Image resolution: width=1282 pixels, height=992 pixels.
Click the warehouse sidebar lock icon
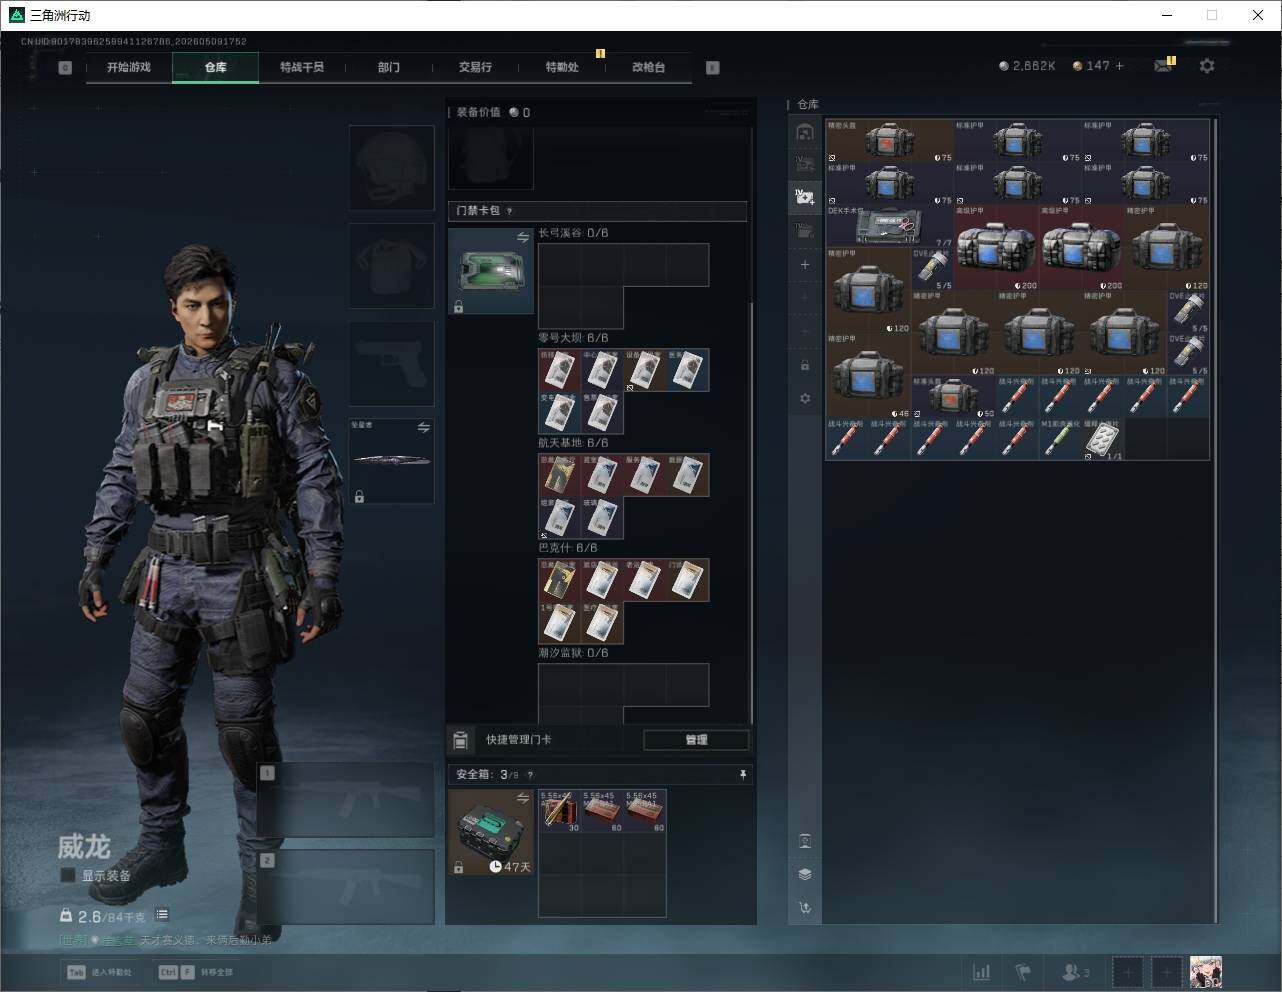coord(805,365)
